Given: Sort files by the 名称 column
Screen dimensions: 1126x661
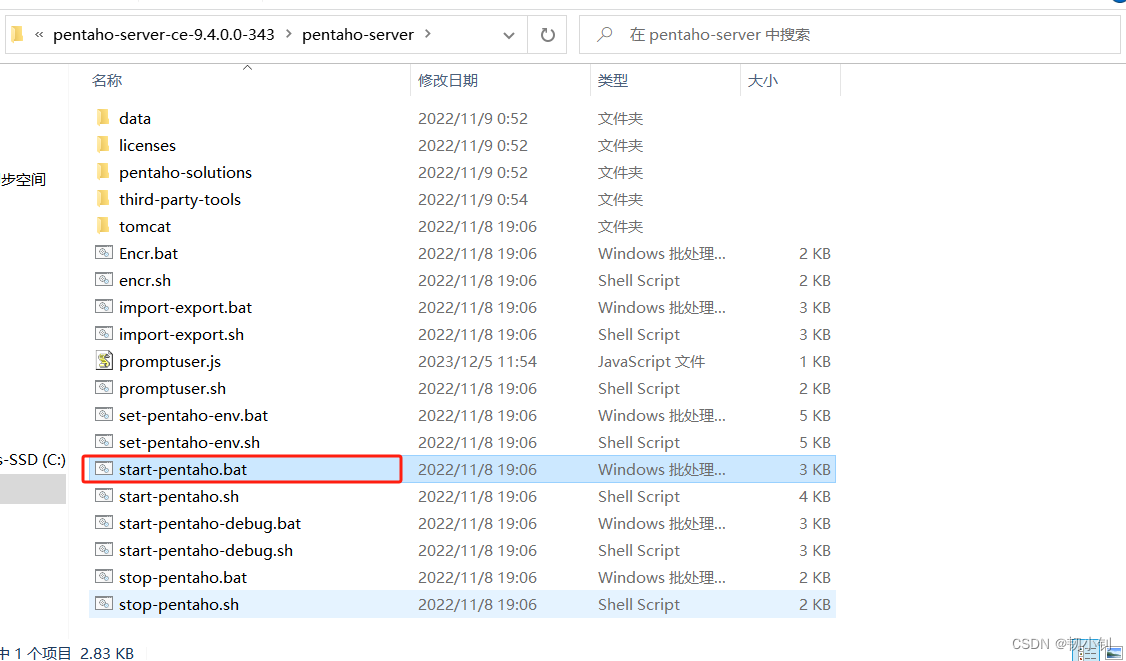Looking at the screenshot, I should 106,80.
